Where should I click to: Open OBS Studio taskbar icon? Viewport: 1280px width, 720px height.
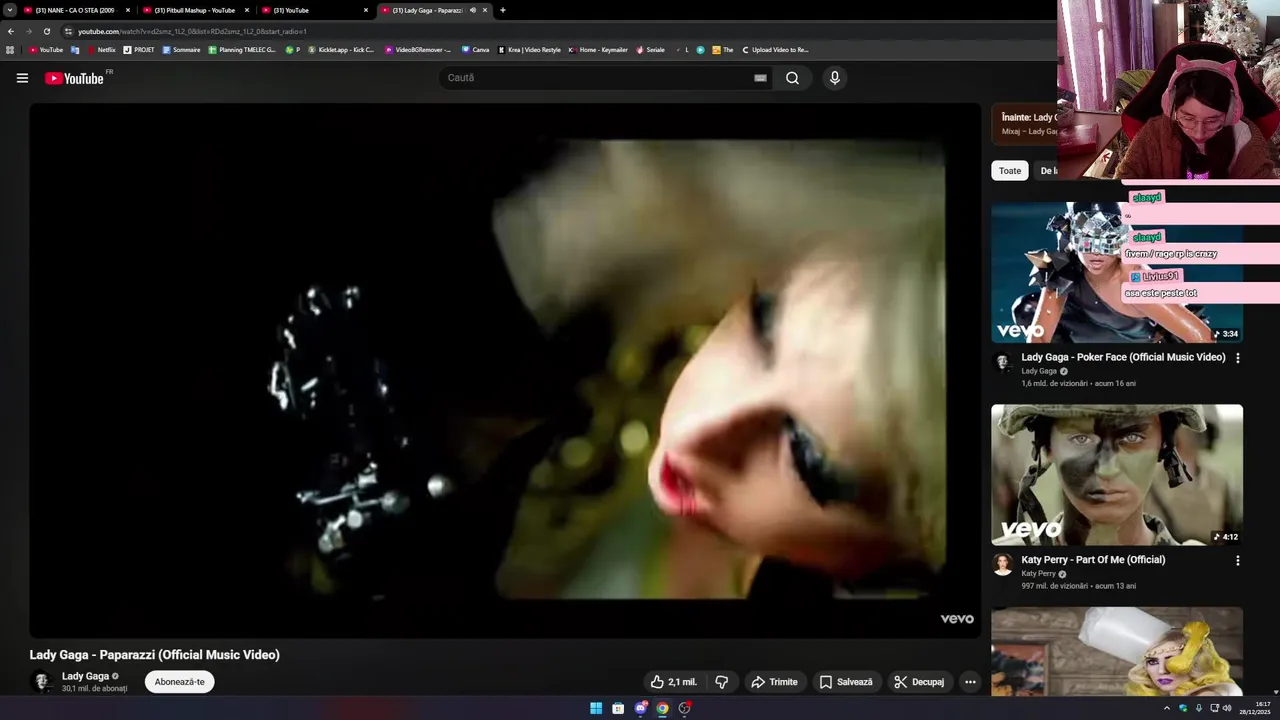tap(684, 708)
